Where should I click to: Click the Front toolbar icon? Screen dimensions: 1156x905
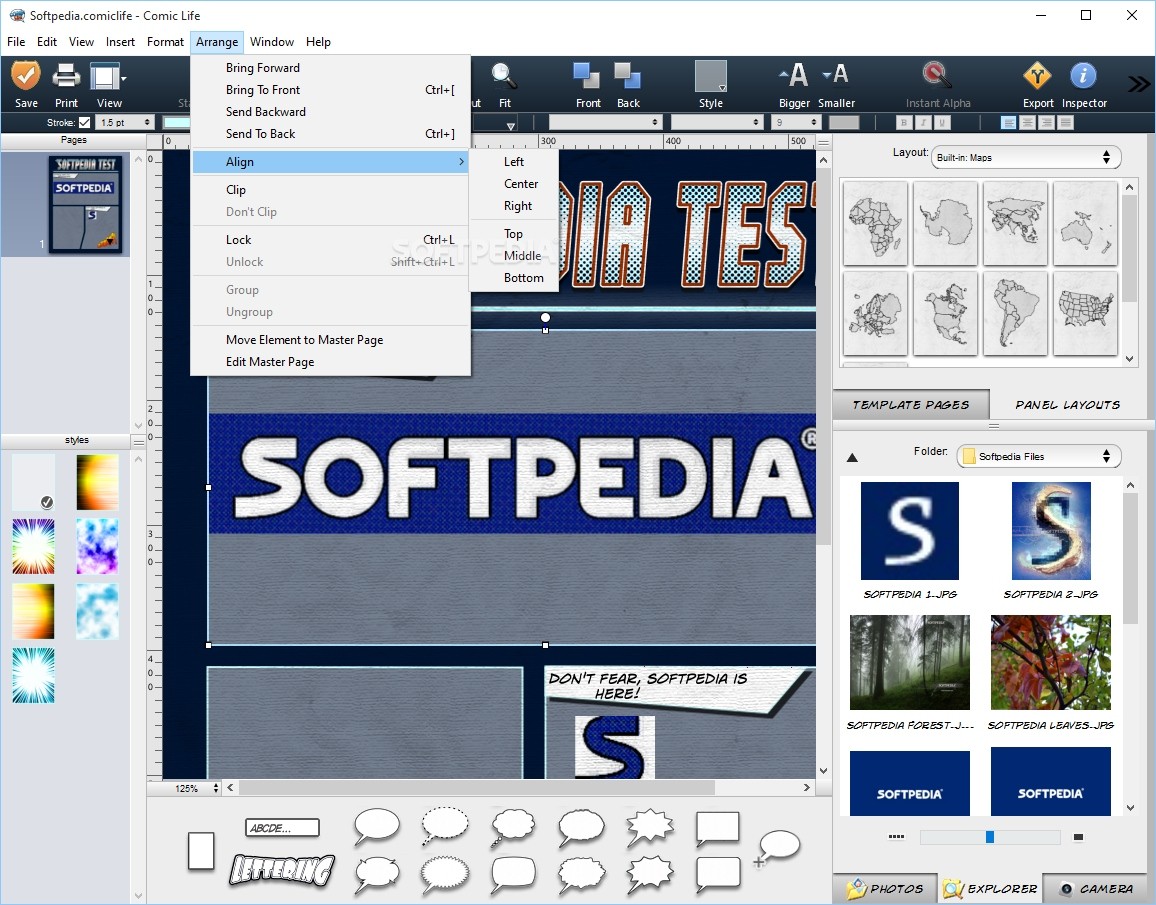click(x=588, y=76)
